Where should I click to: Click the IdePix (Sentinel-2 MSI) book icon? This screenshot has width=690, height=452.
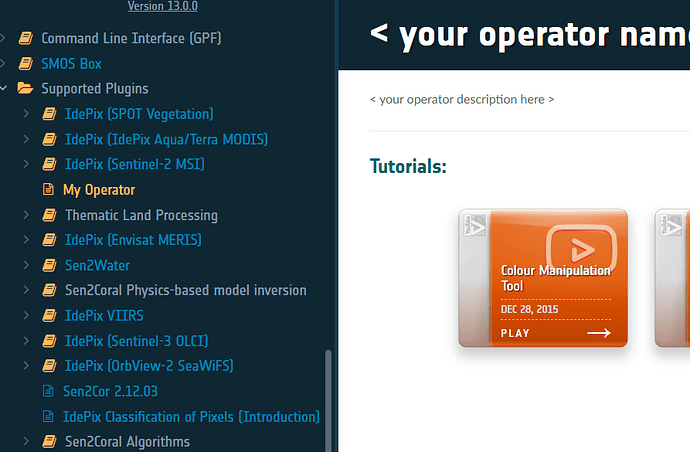coord(49,164)
